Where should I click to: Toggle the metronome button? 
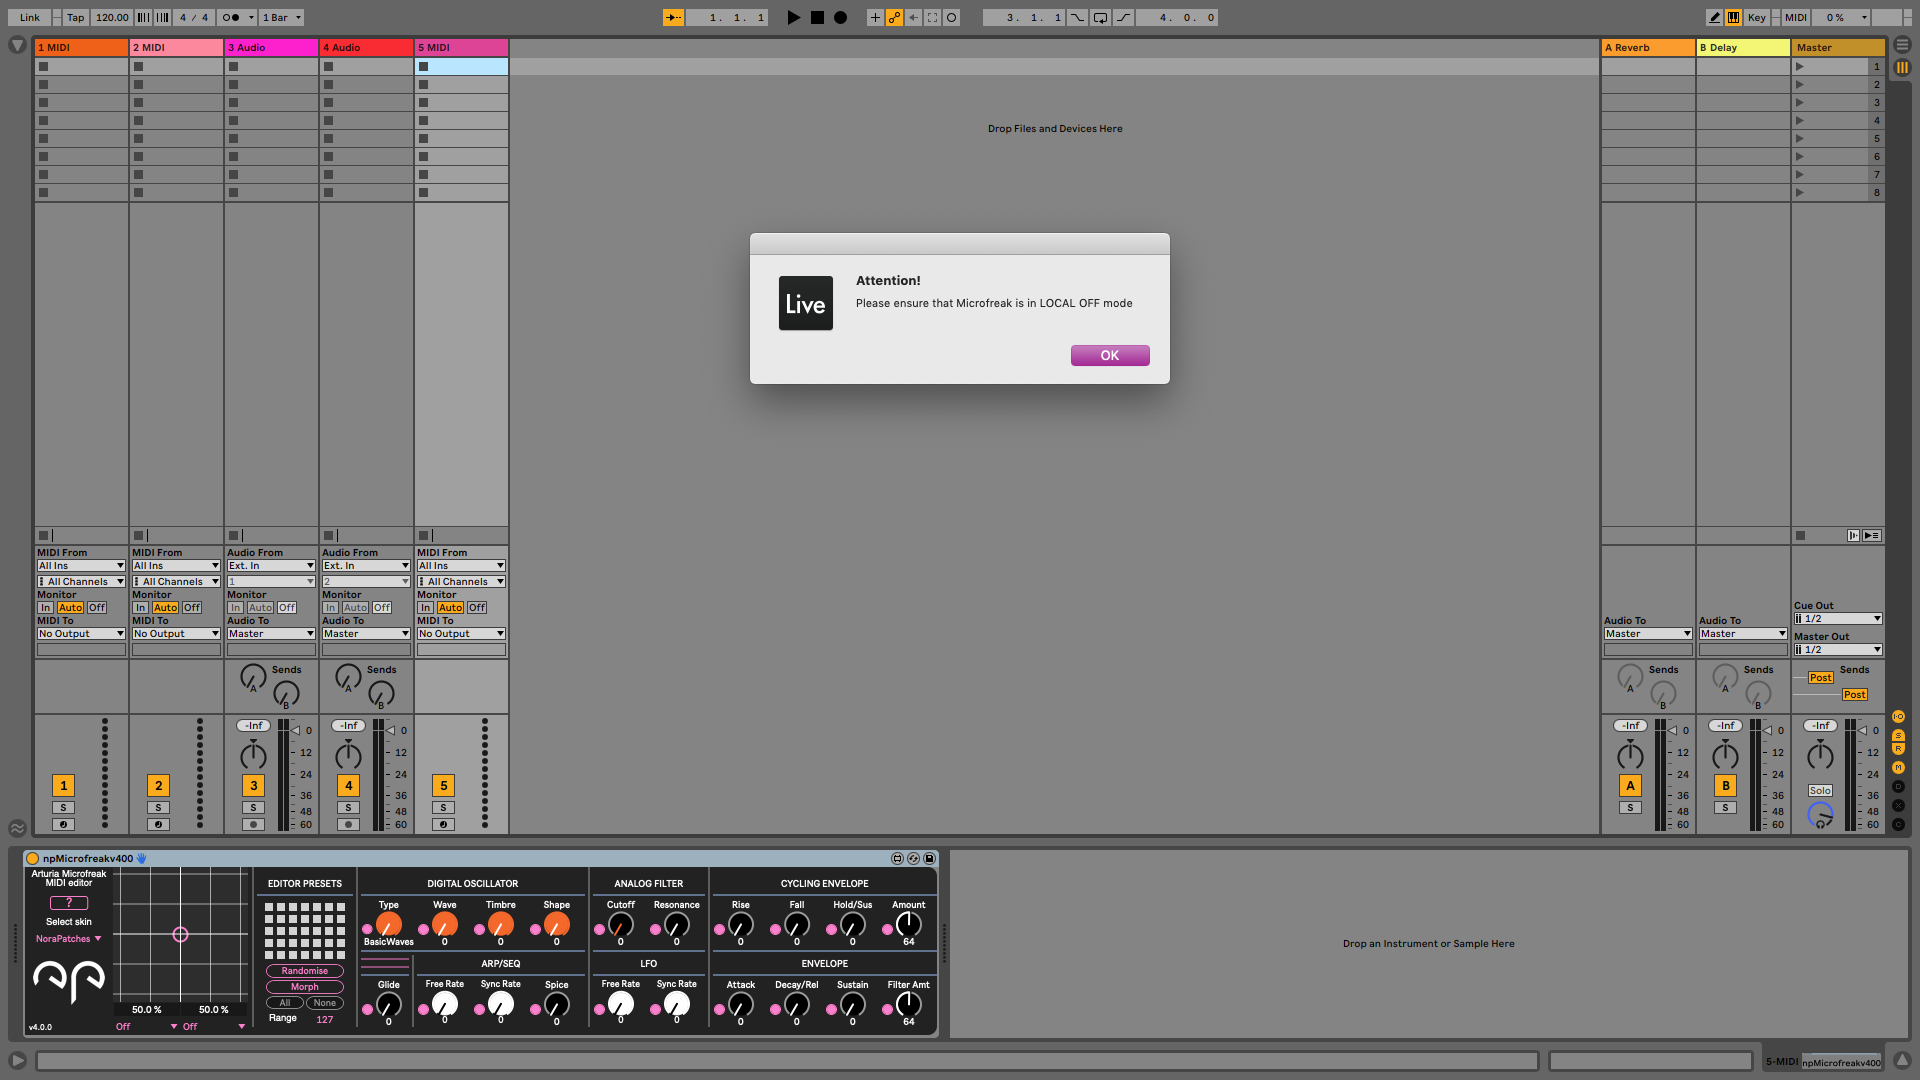231,17
